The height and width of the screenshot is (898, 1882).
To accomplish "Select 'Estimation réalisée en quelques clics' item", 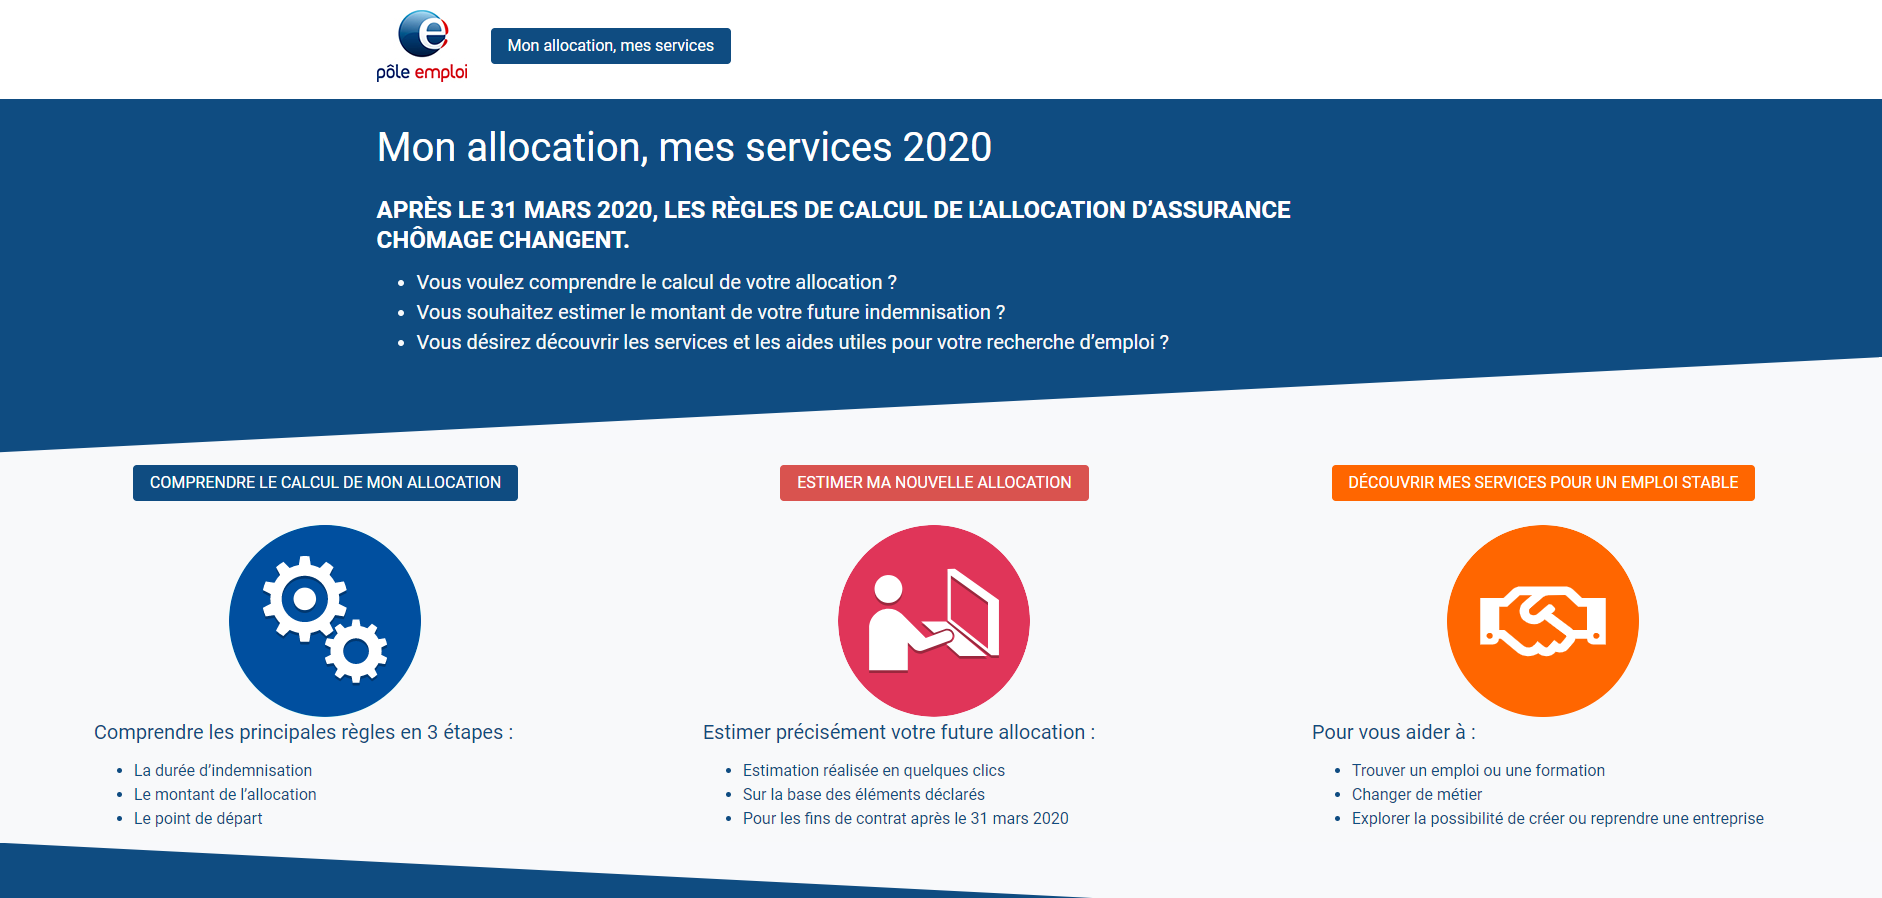I will pyautogui.click(x=874, y=770).
